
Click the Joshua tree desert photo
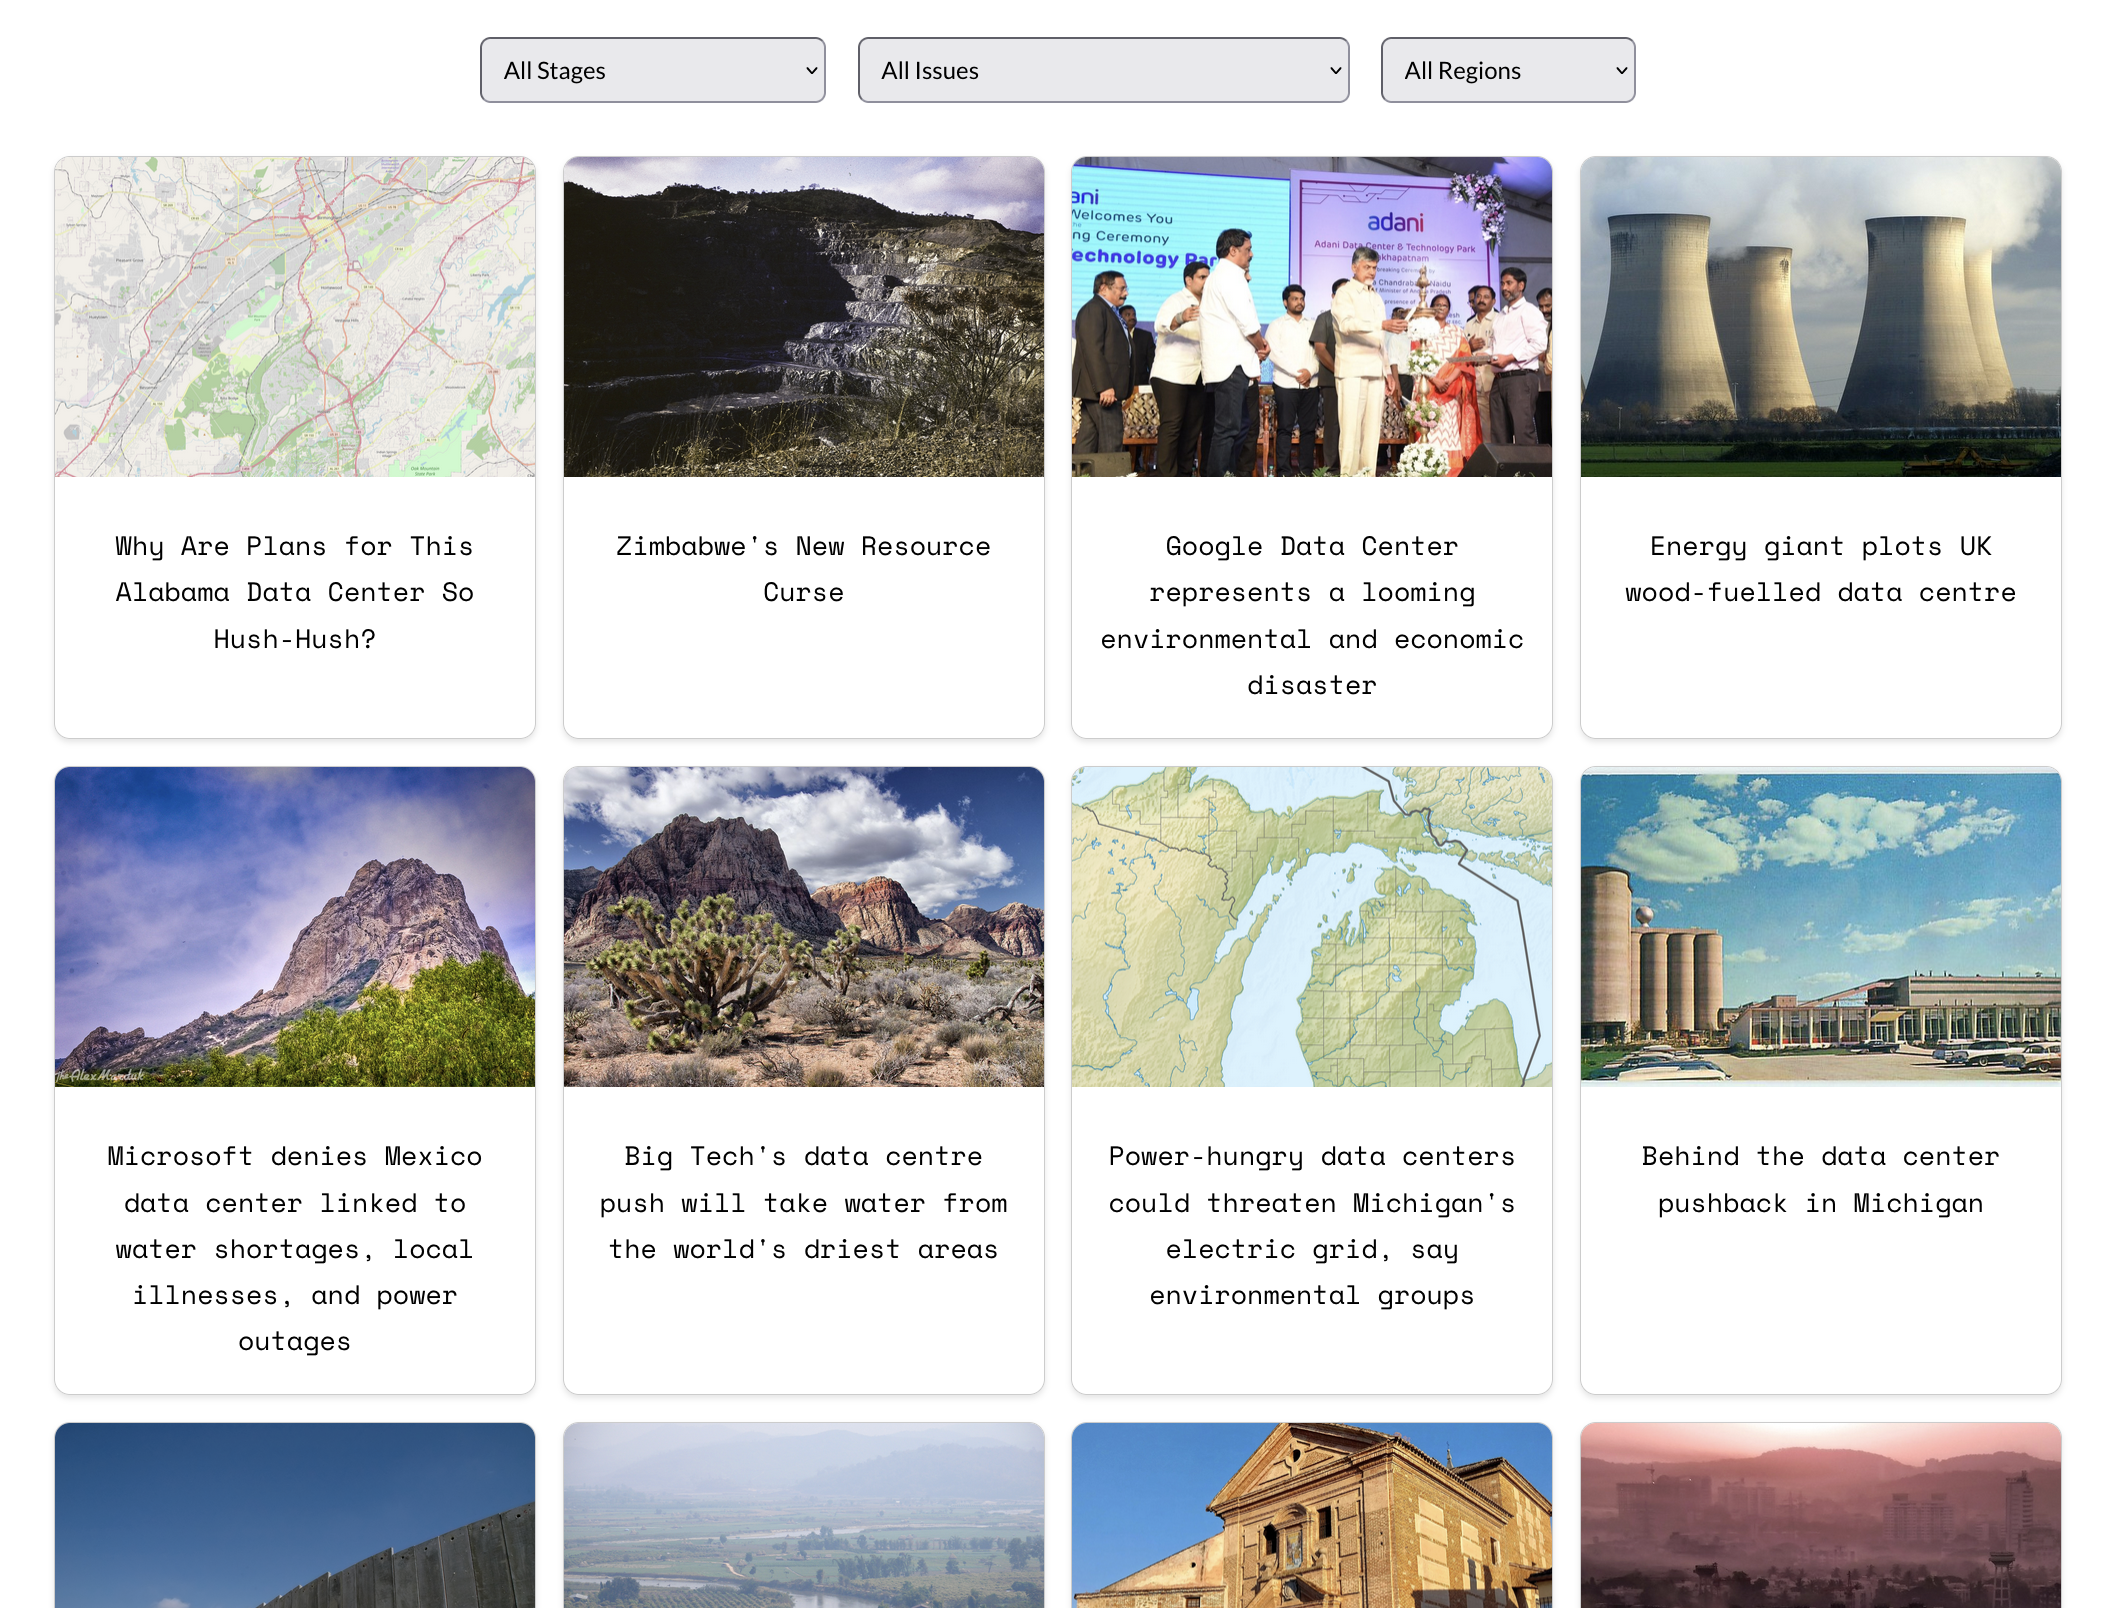click(x=803, y=926)
